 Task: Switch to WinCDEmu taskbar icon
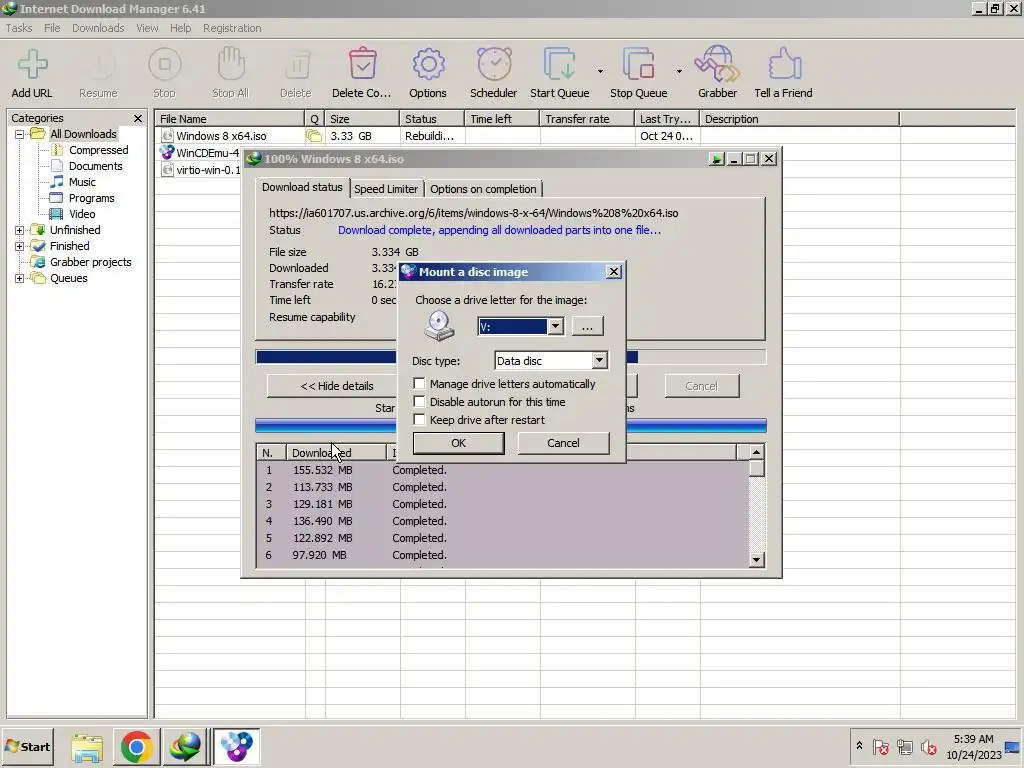(x=236, y=747)
